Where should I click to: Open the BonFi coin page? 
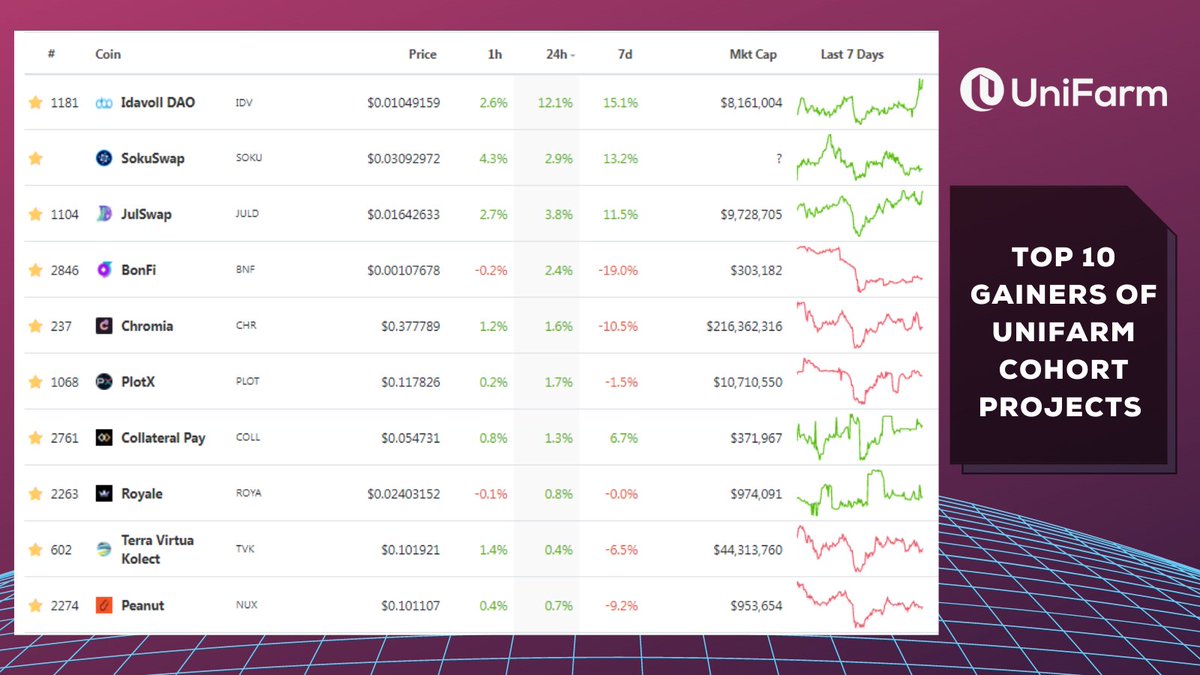point(139,270)
